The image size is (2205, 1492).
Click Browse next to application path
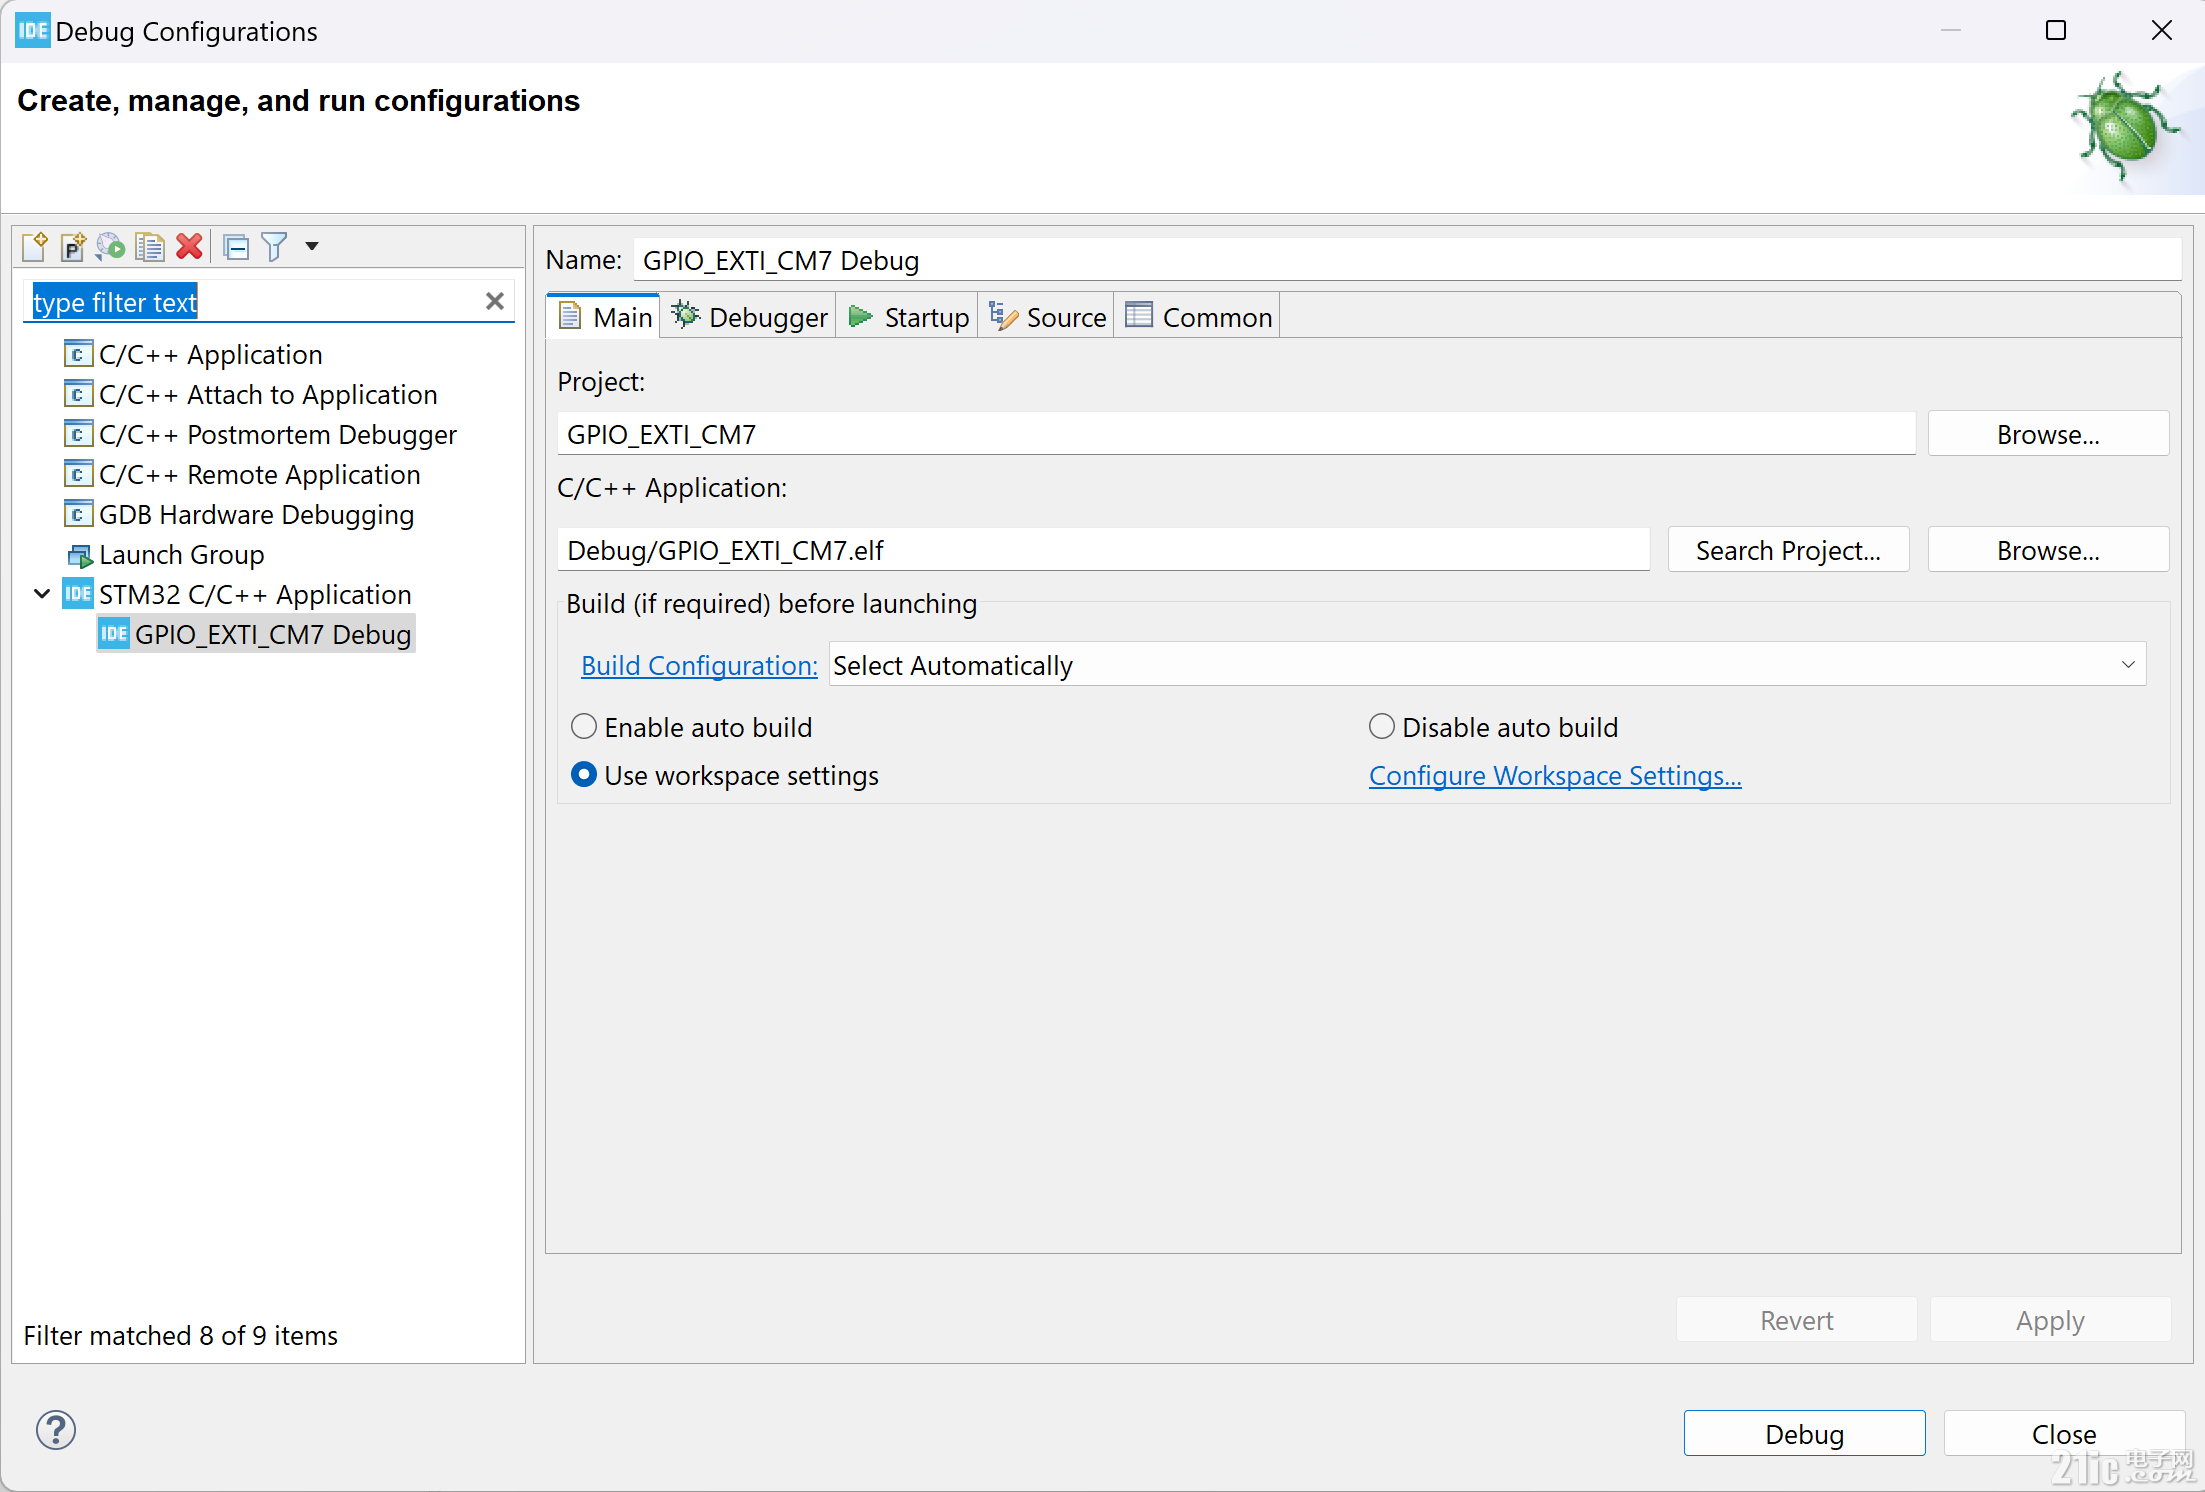point(2048,550)
